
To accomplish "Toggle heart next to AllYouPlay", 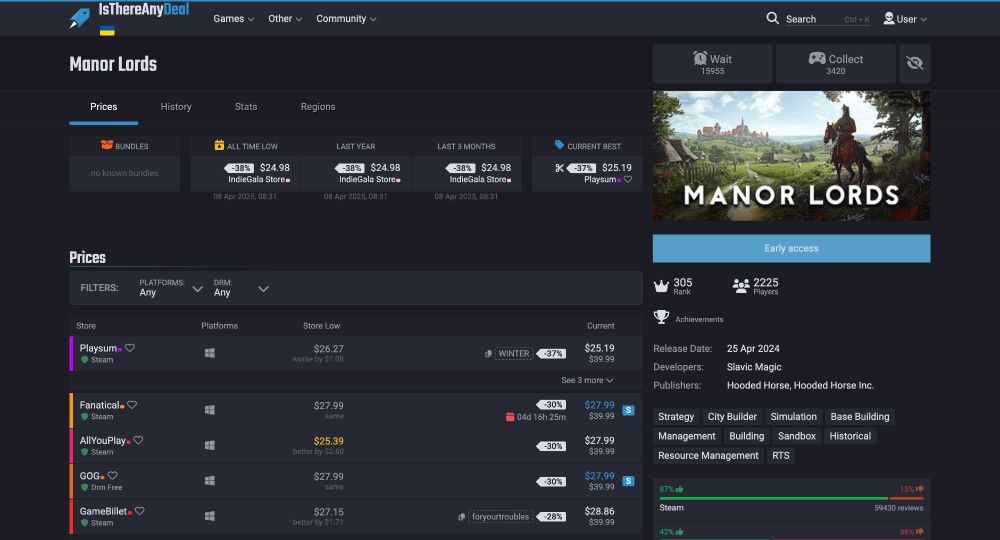I will [x=138, y=440].
